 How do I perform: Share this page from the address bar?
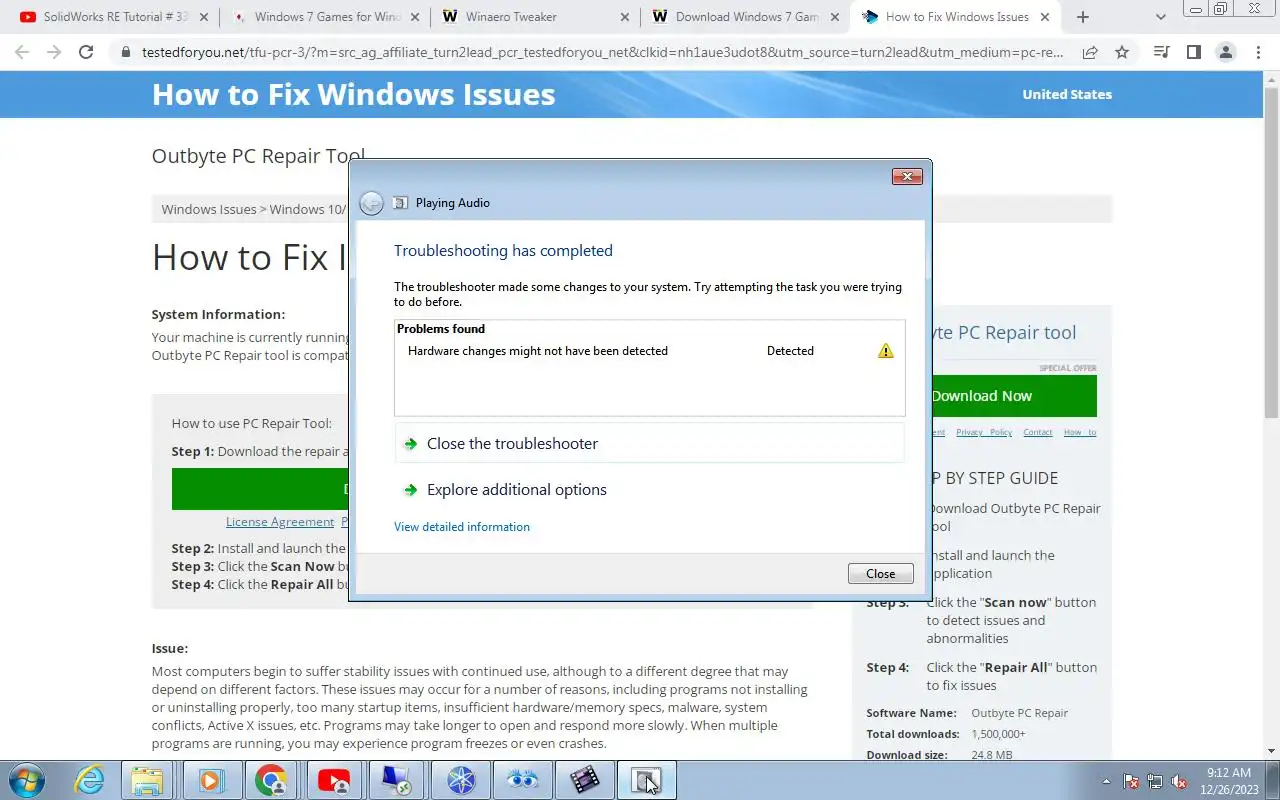(x=1090, y=52)
